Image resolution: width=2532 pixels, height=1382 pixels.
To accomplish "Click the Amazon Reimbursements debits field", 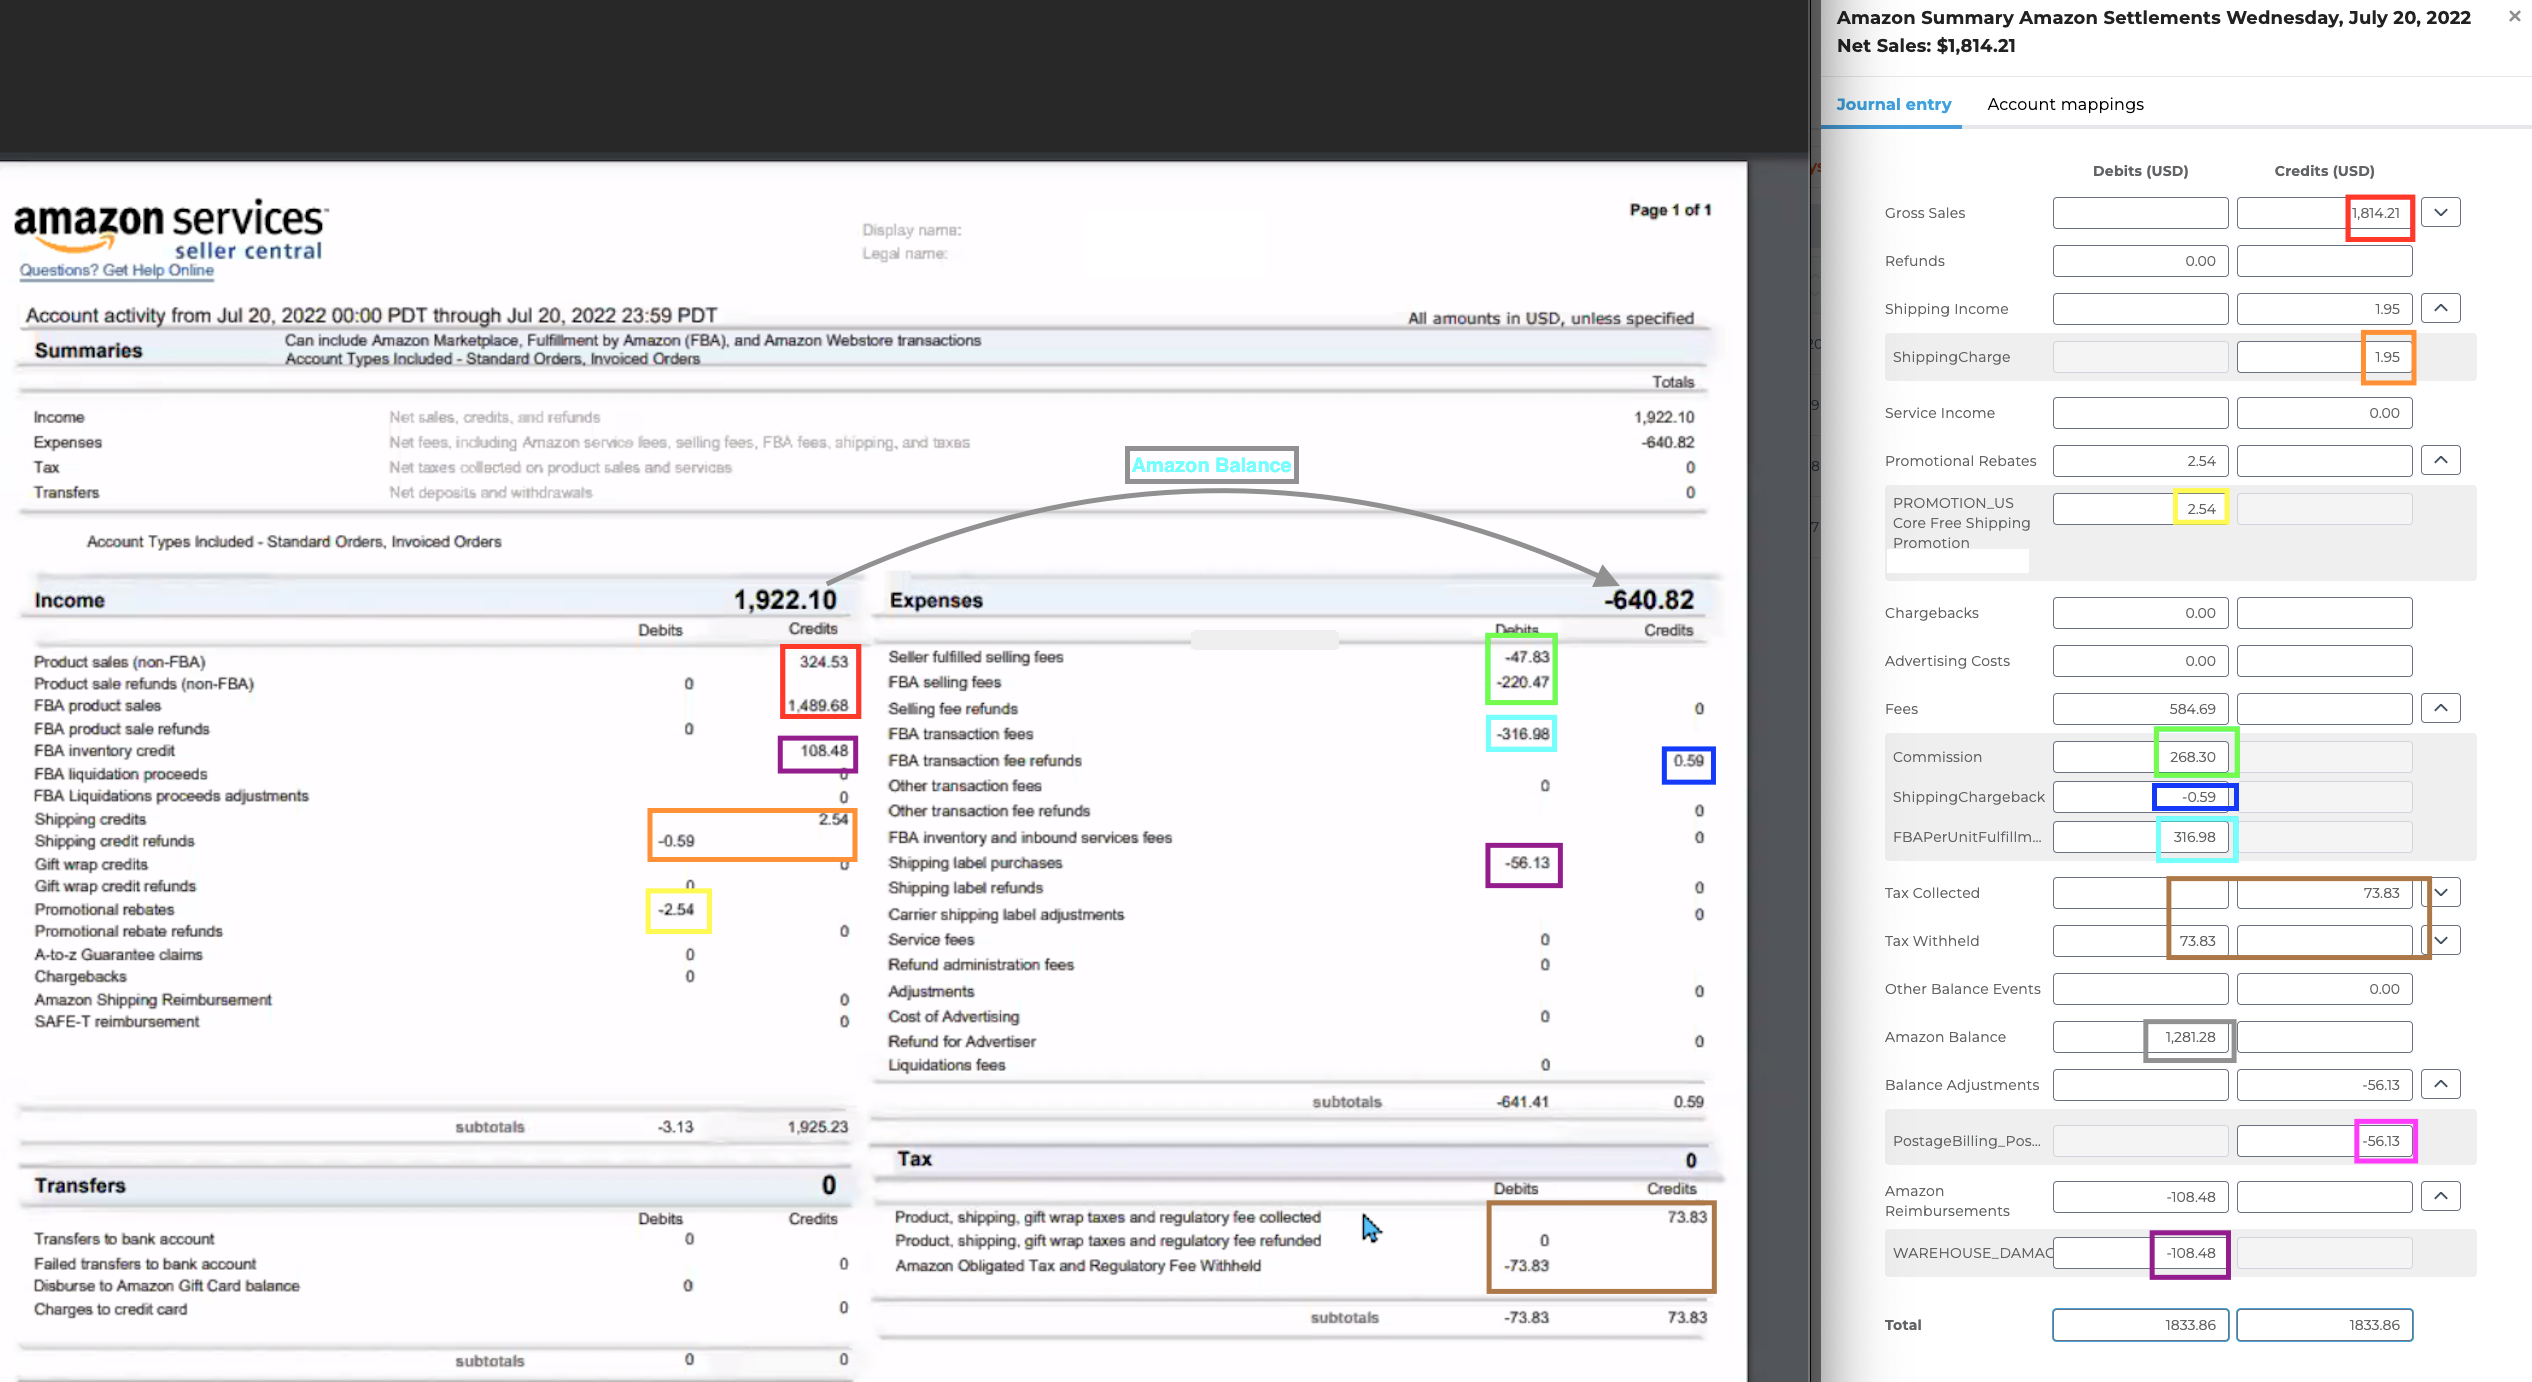I will pyautogui.click(x=2140, y=1197).
